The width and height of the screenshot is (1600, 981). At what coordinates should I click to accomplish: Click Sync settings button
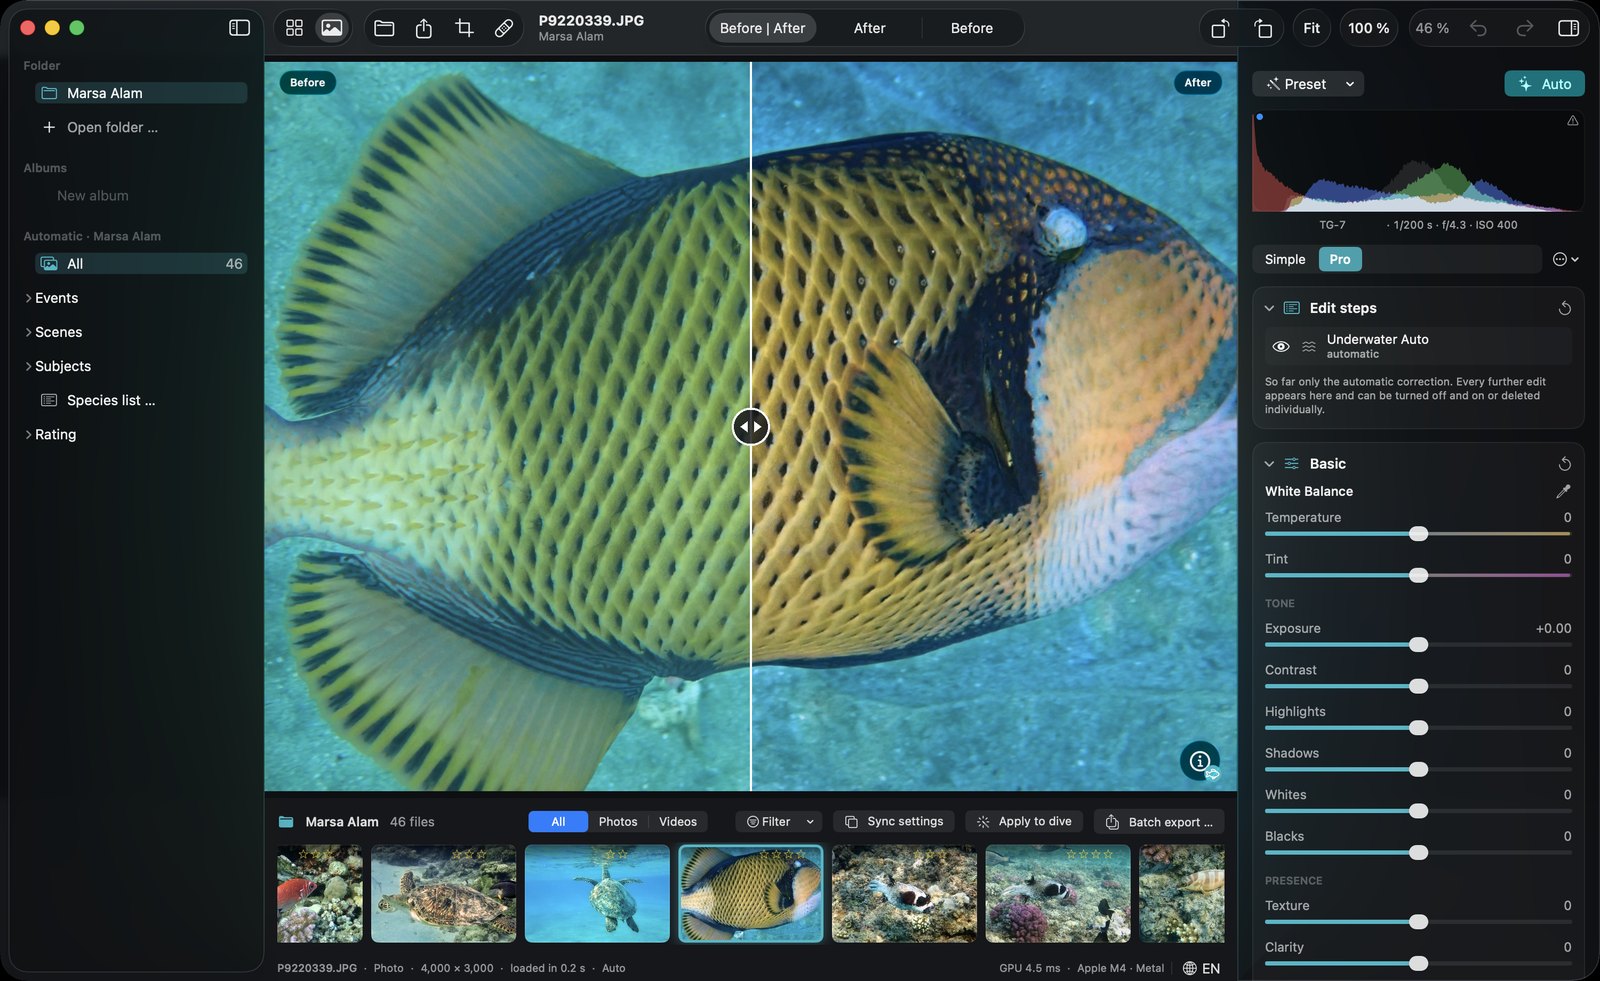894,822
